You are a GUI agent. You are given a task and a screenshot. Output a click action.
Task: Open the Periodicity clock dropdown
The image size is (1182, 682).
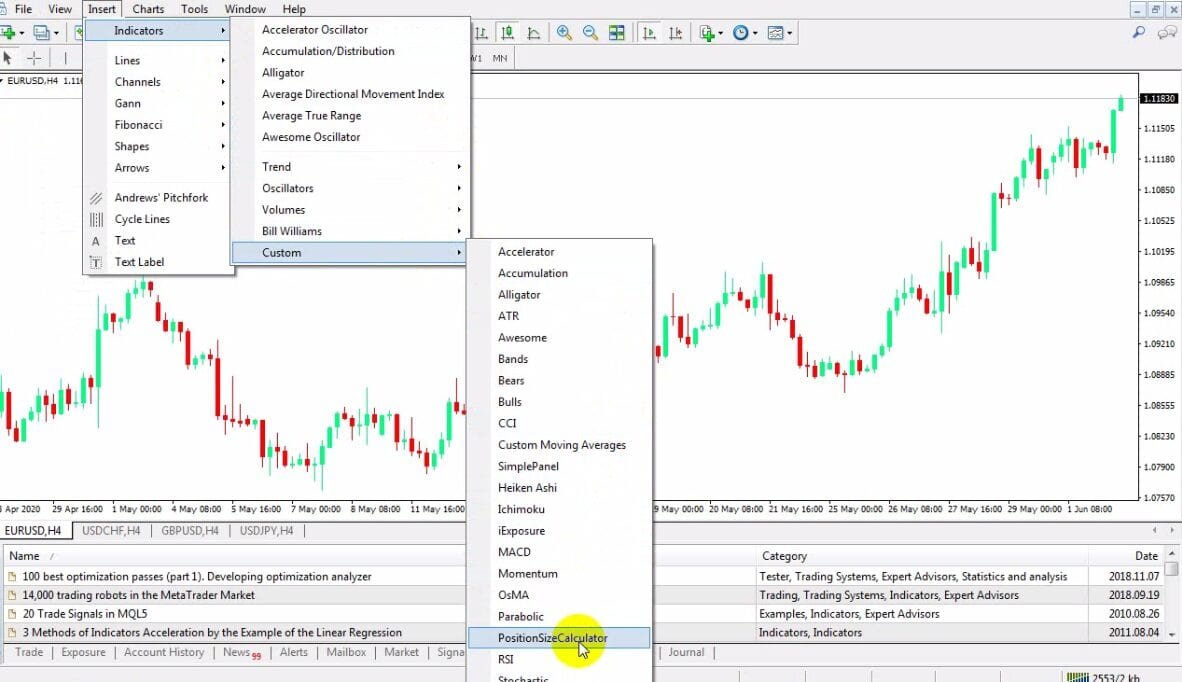click(x=745, y=33)
